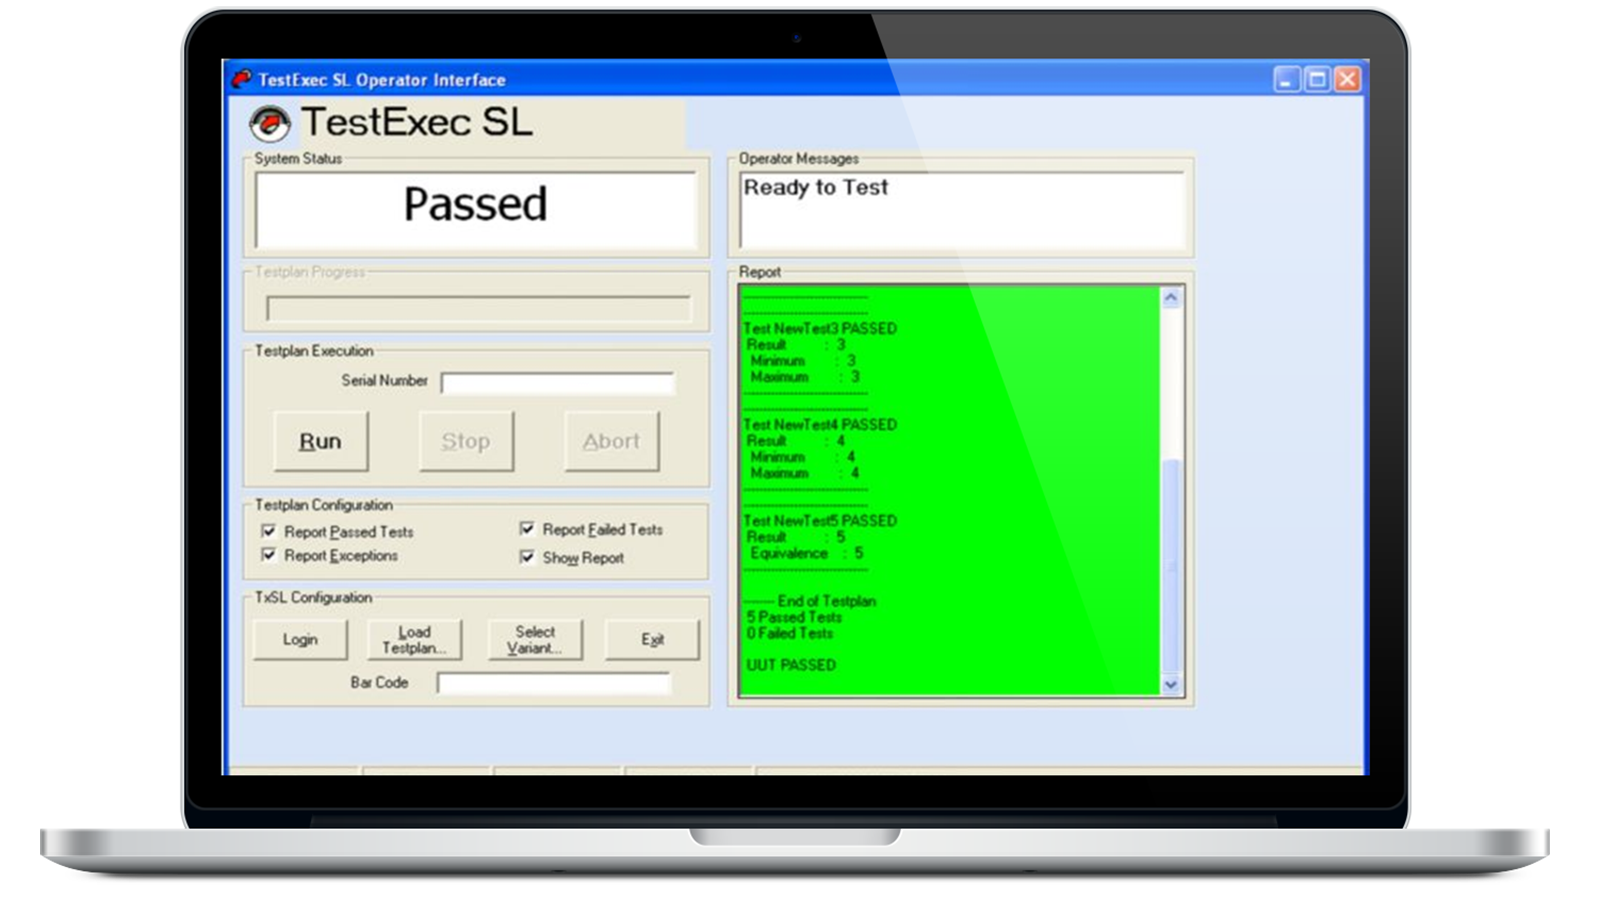Maximize the TestExec SL window
The height and width of the screenshot is (900, 1600).
pos(1318,79)
